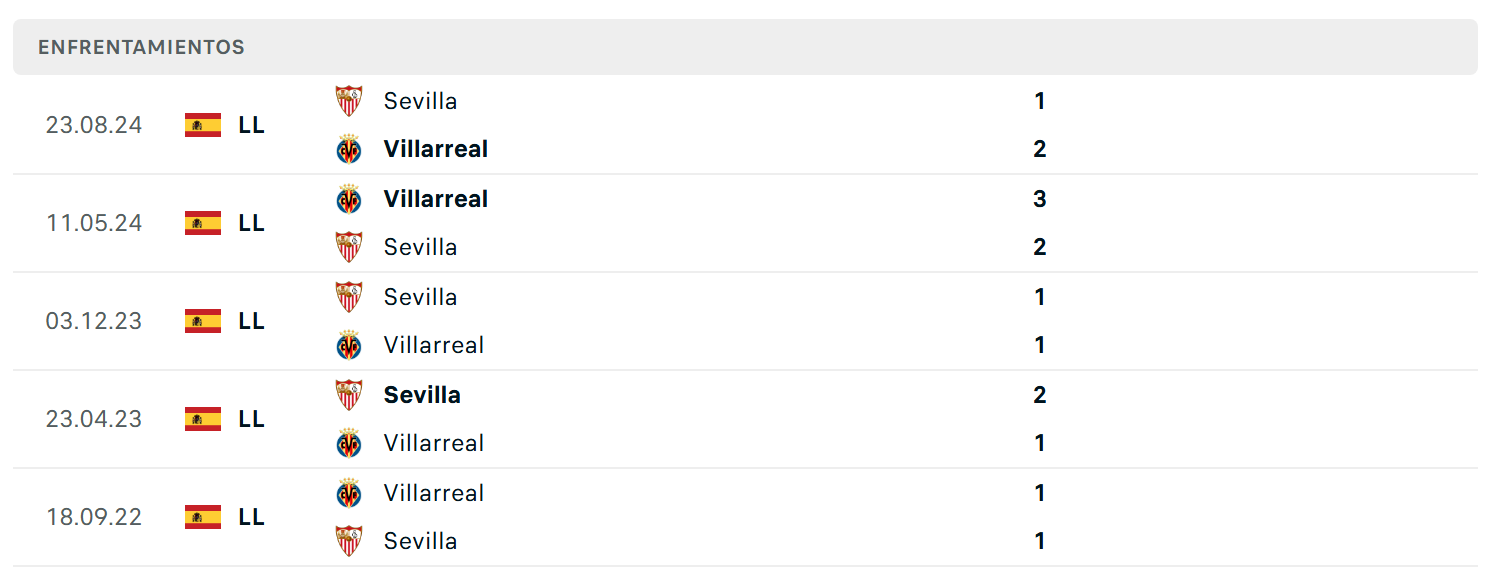
Task: Click the Villarreal crest in the 11.05.24 match
Action: 348,199
